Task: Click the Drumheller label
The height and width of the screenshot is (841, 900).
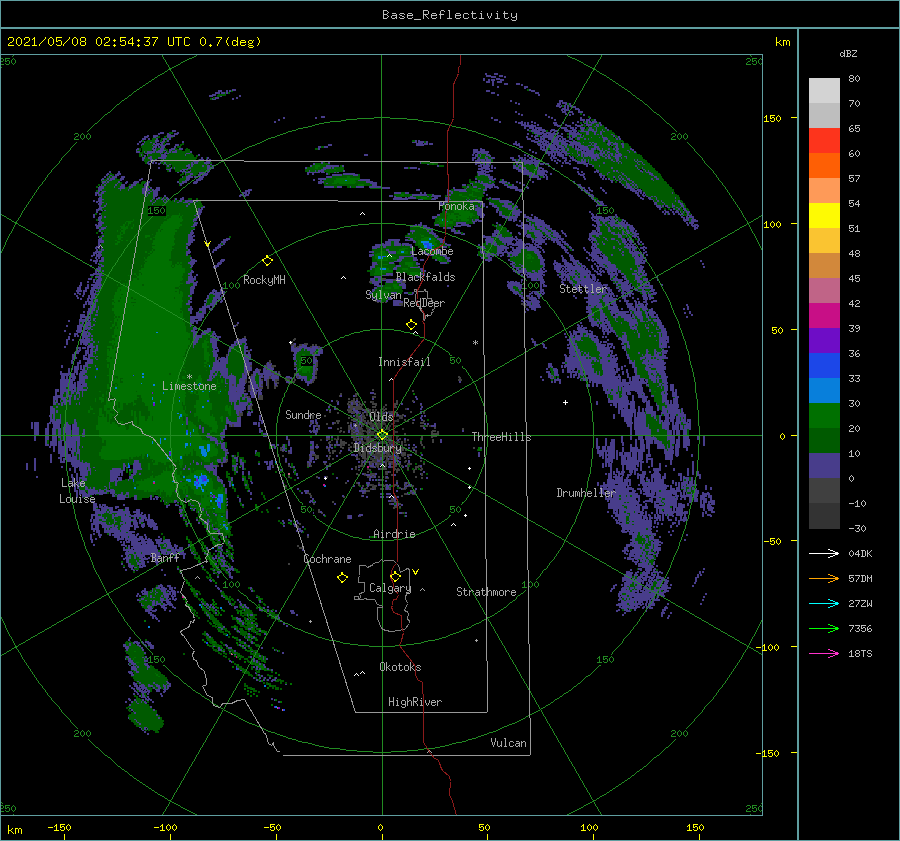Action: (x=586, y=493)
